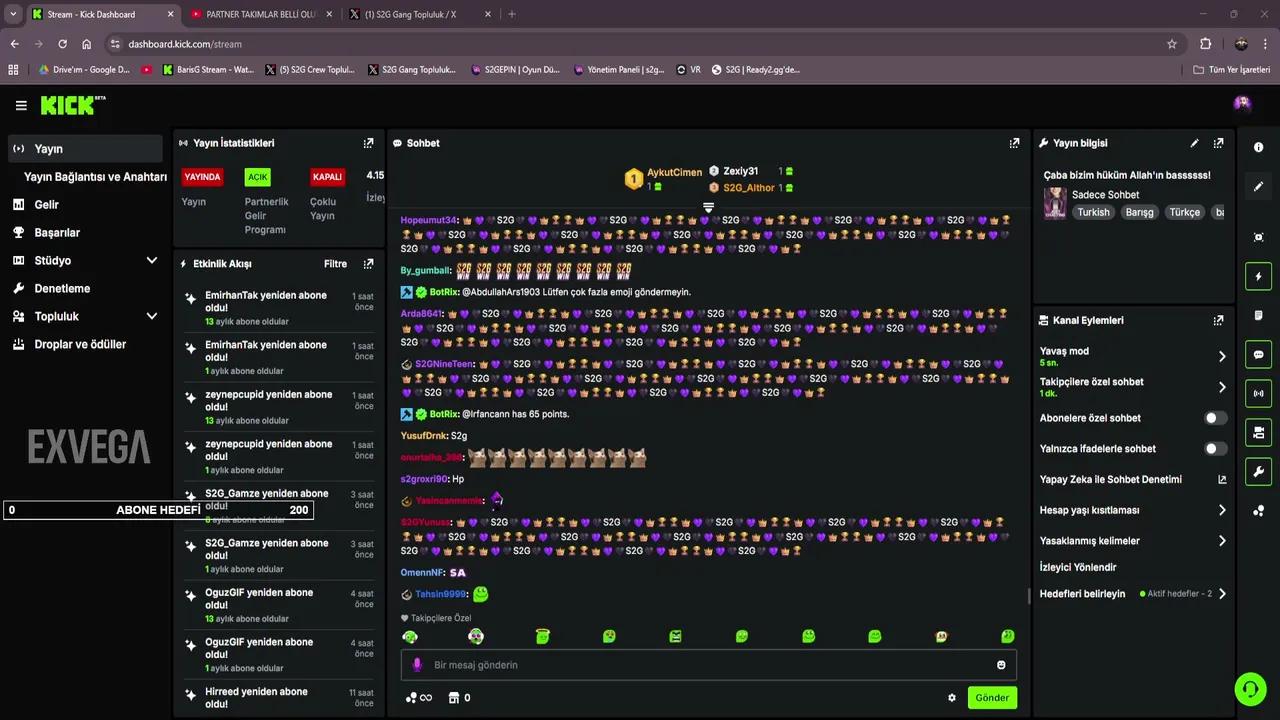Open Yavaş mod options arrow
Screen dimensions: 1280x720
[1221, 356]
